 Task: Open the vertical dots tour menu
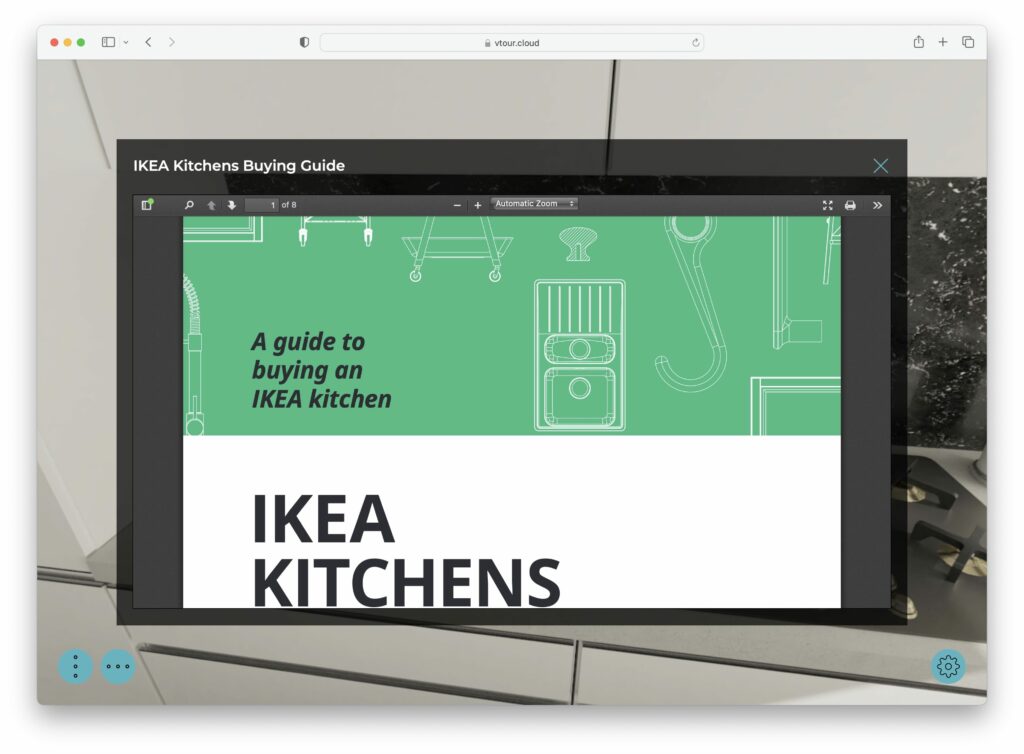[x=76, y=666]
